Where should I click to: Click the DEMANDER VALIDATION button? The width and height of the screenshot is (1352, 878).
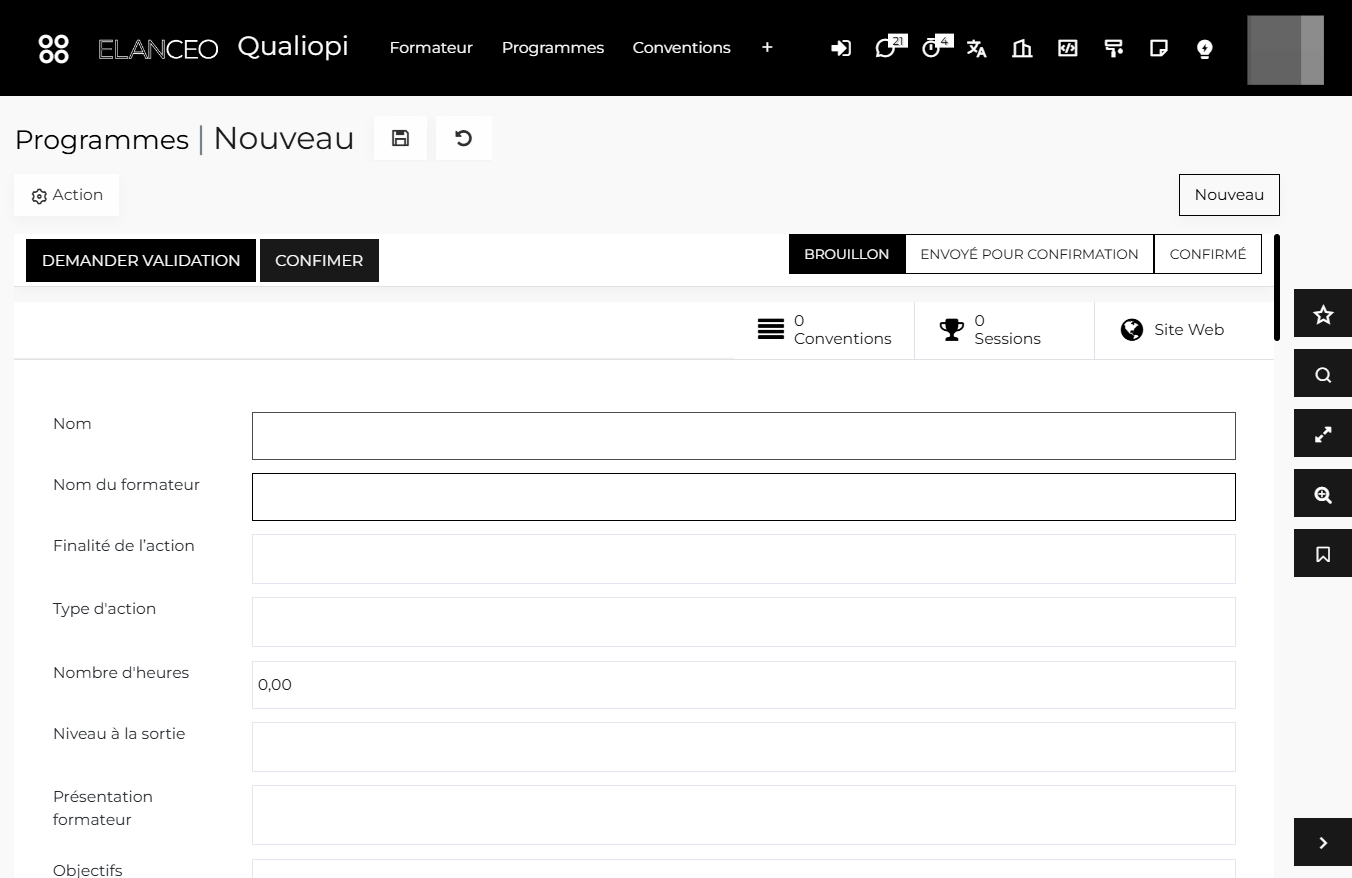click(141, 260)
